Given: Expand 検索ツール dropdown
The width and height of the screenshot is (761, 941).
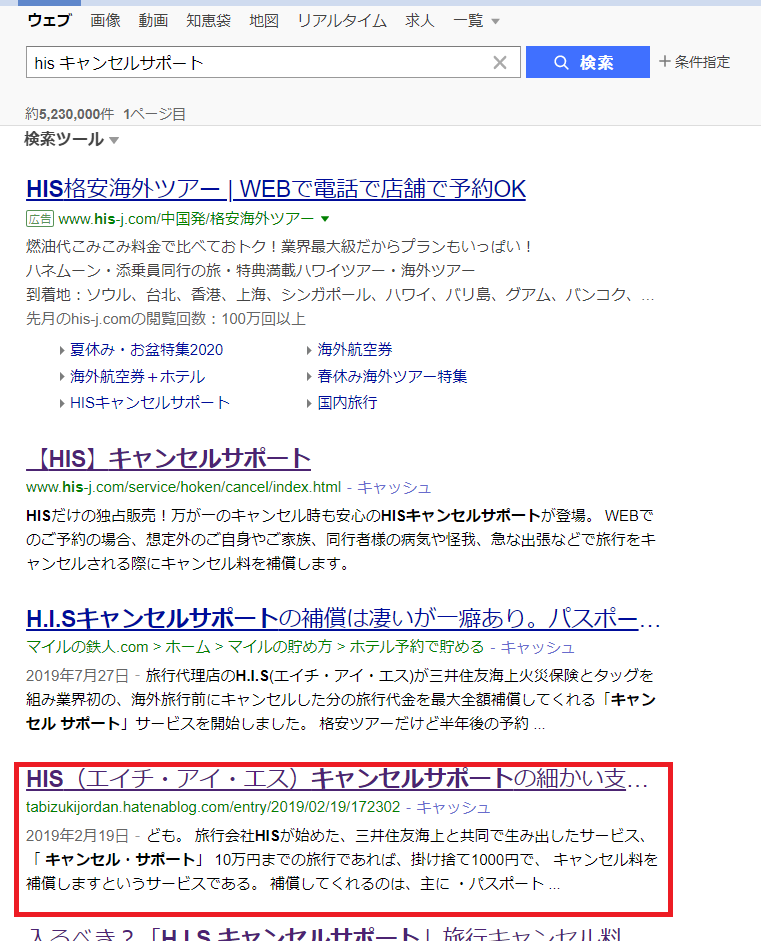Looking at the screenshot, I should pos(71,139).
